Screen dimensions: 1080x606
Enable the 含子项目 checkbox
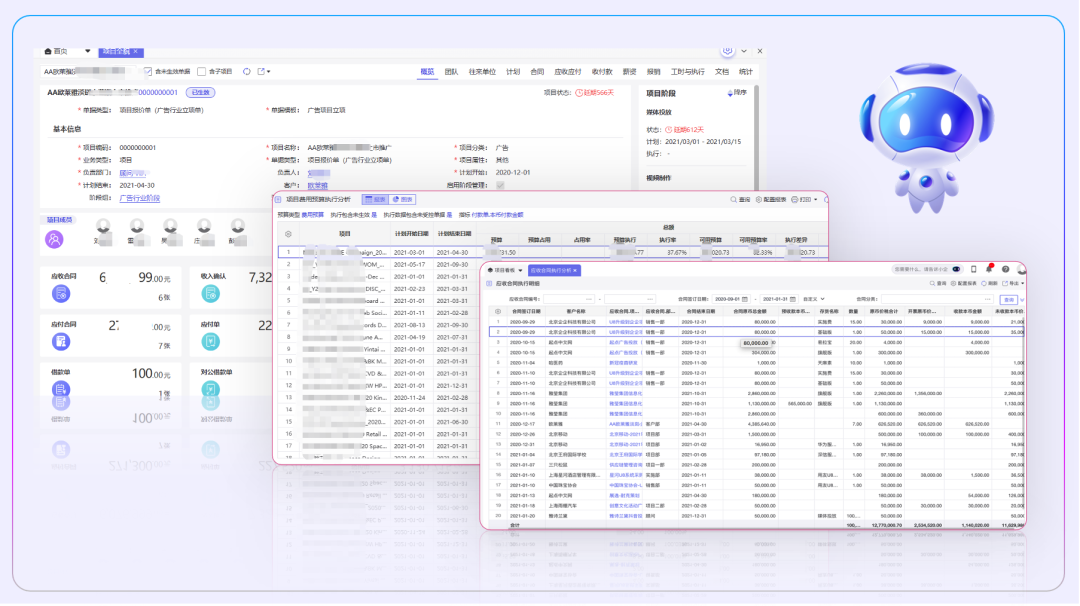pyautogui.click(x=202, y=72)
